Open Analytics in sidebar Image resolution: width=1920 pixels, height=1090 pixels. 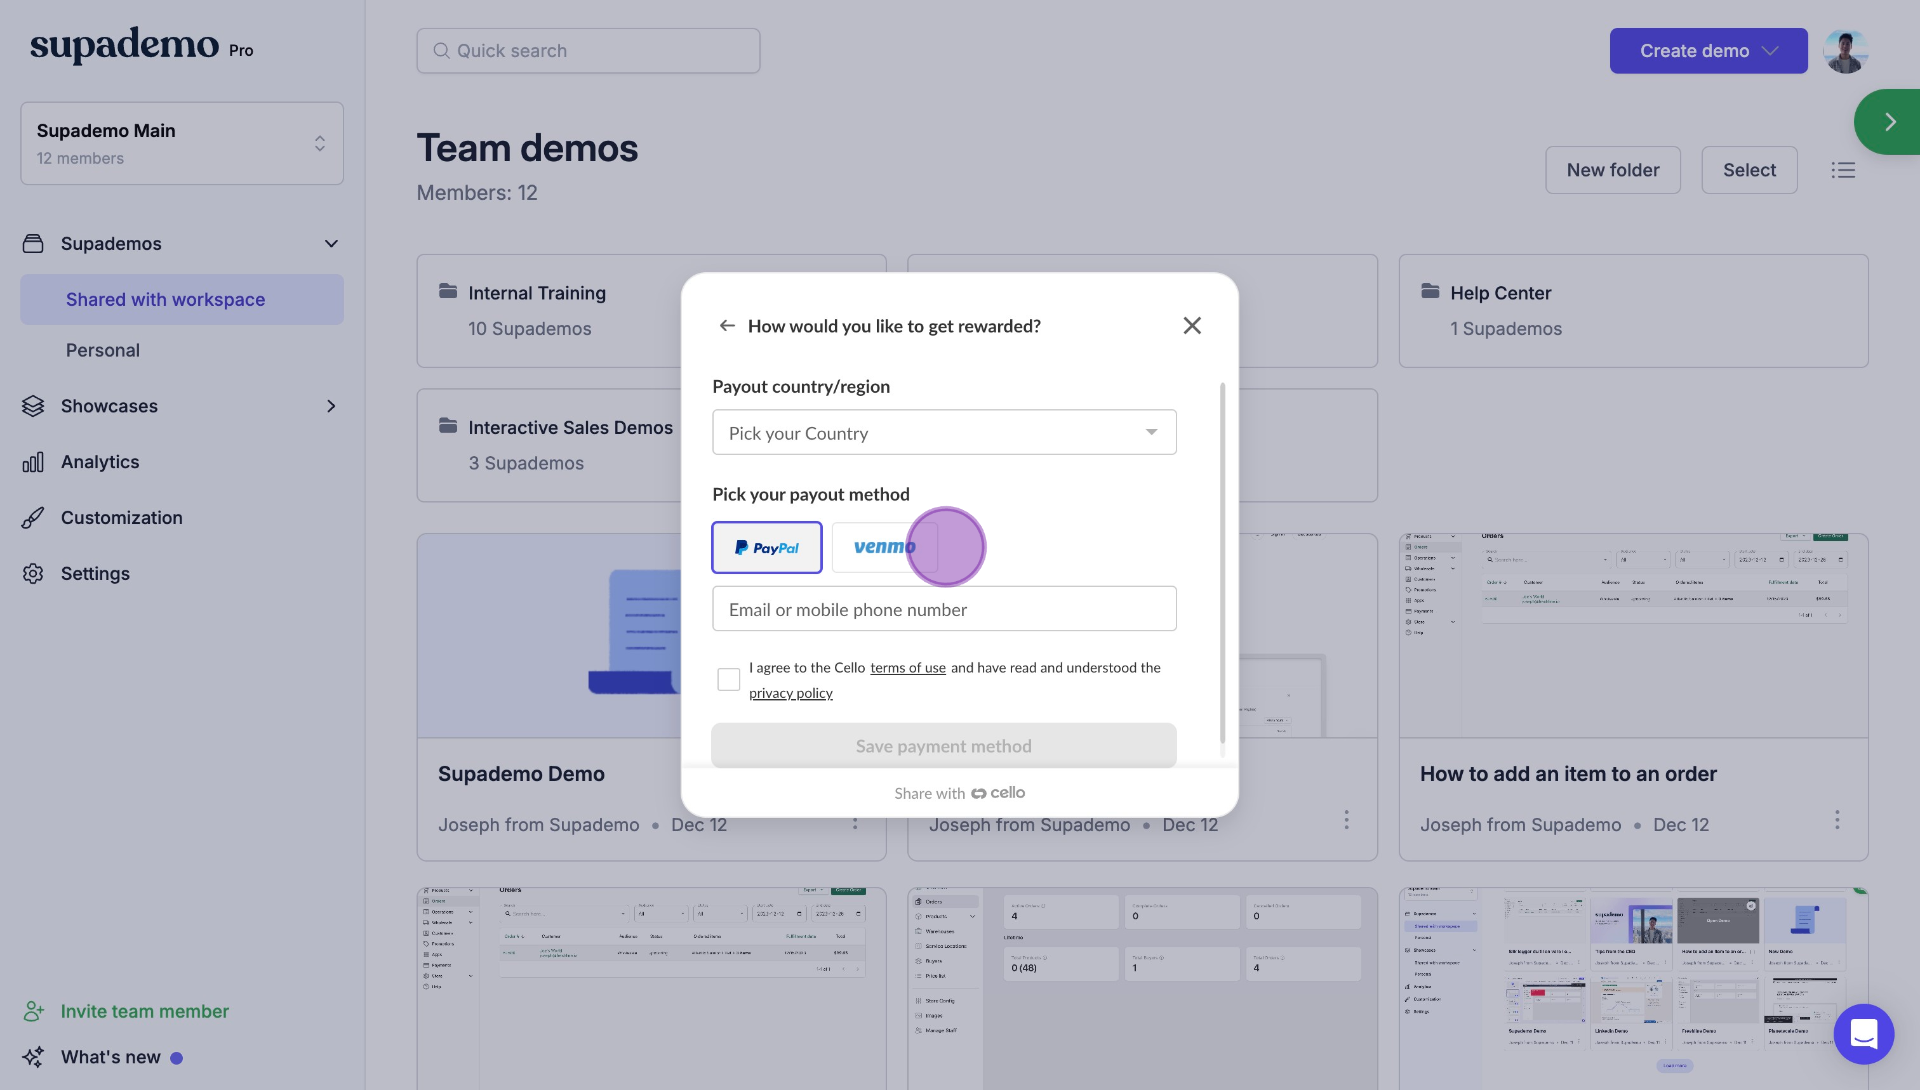pos(100,462)
